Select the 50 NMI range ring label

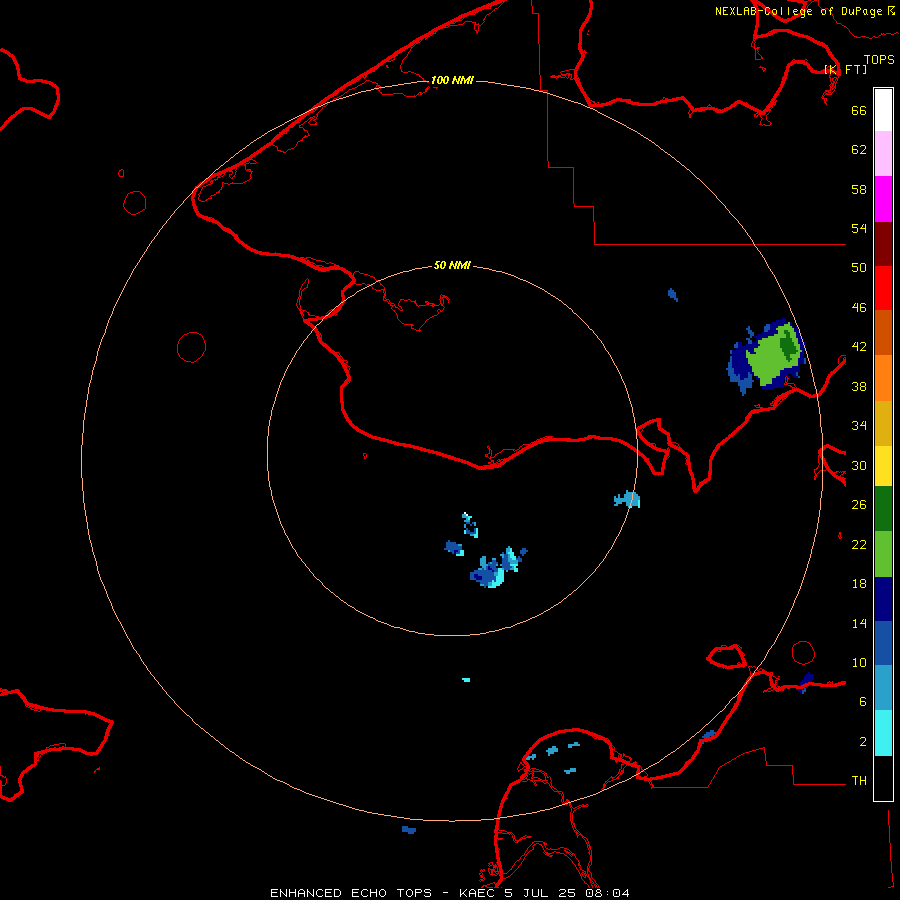452,265
